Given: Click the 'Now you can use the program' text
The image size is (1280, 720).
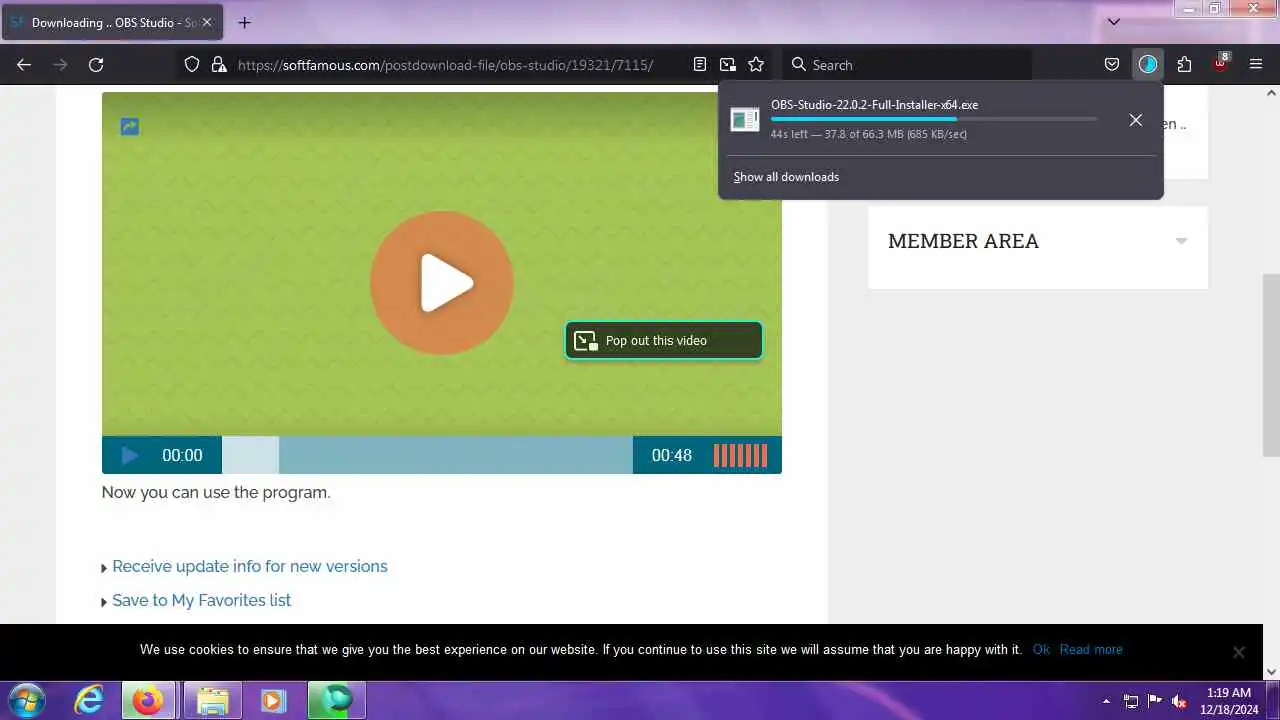Looking at the screenshot, I should click(x=216, y=492).
